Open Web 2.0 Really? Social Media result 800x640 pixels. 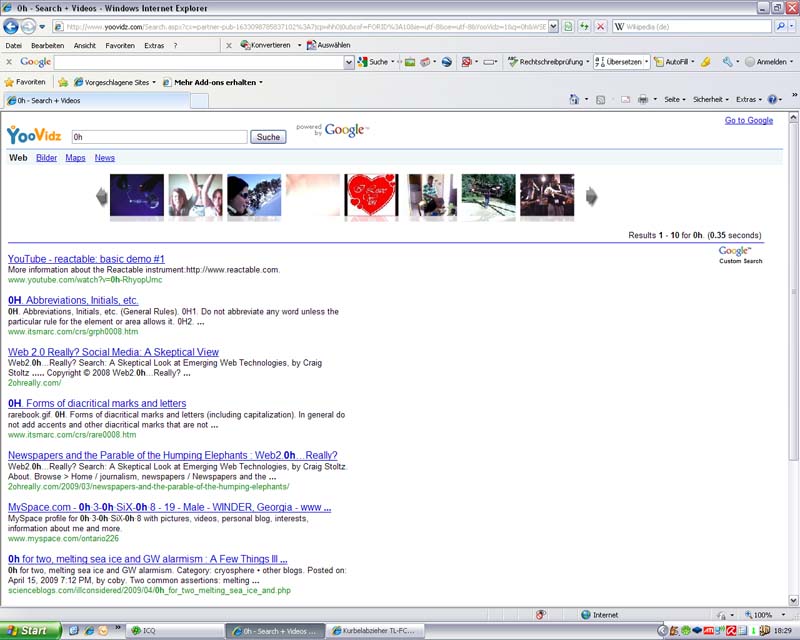[x=113, y=352]
